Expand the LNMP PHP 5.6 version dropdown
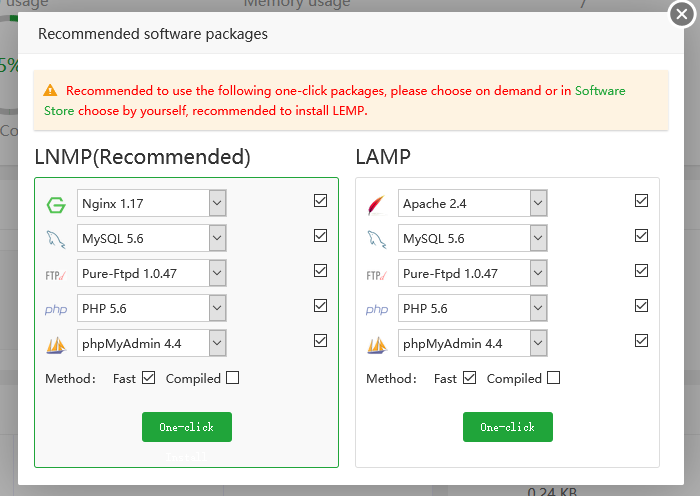Viewport: 700px width, 496px height. click(x=218, y=309)
